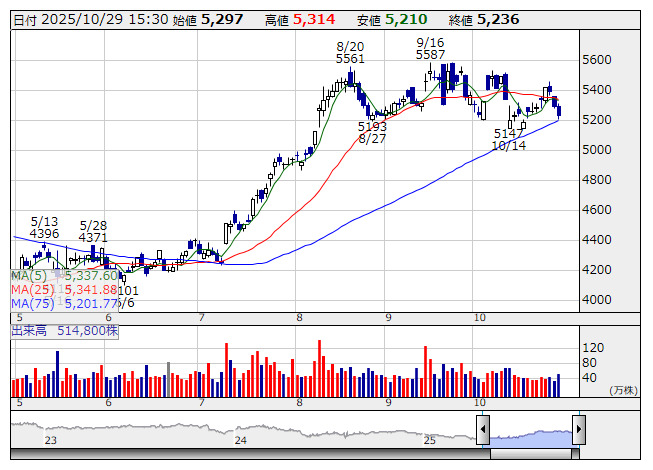
Task: Click the MA(25) 5,341.88 legend entry
Action: [x=65, y=290]
